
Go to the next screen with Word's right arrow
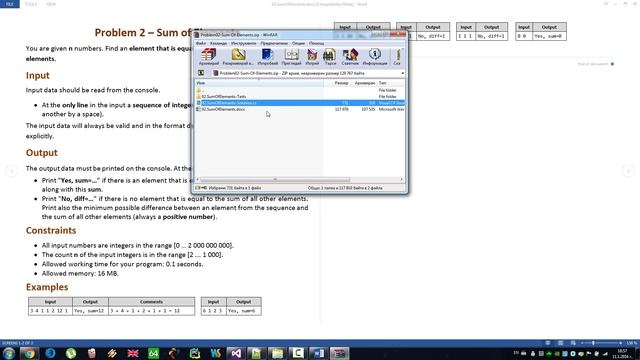[x=628, y=171]
